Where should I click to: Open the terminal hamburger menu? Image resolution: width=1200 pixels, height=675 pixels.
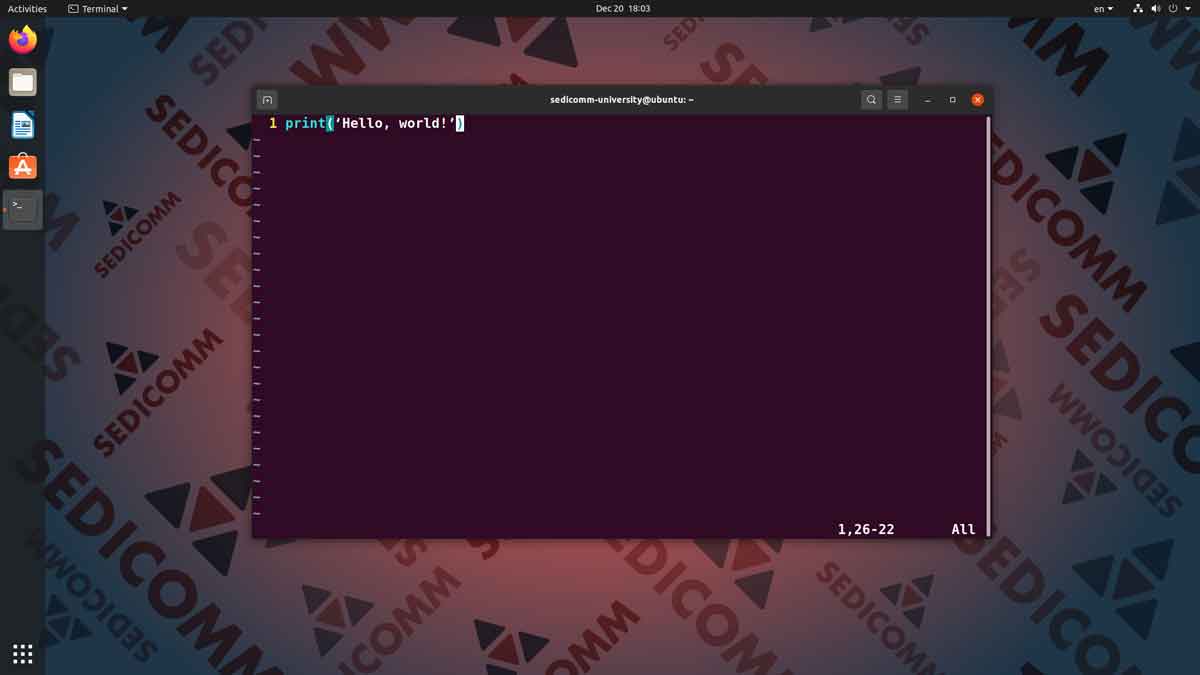click(x=897, y=99)
